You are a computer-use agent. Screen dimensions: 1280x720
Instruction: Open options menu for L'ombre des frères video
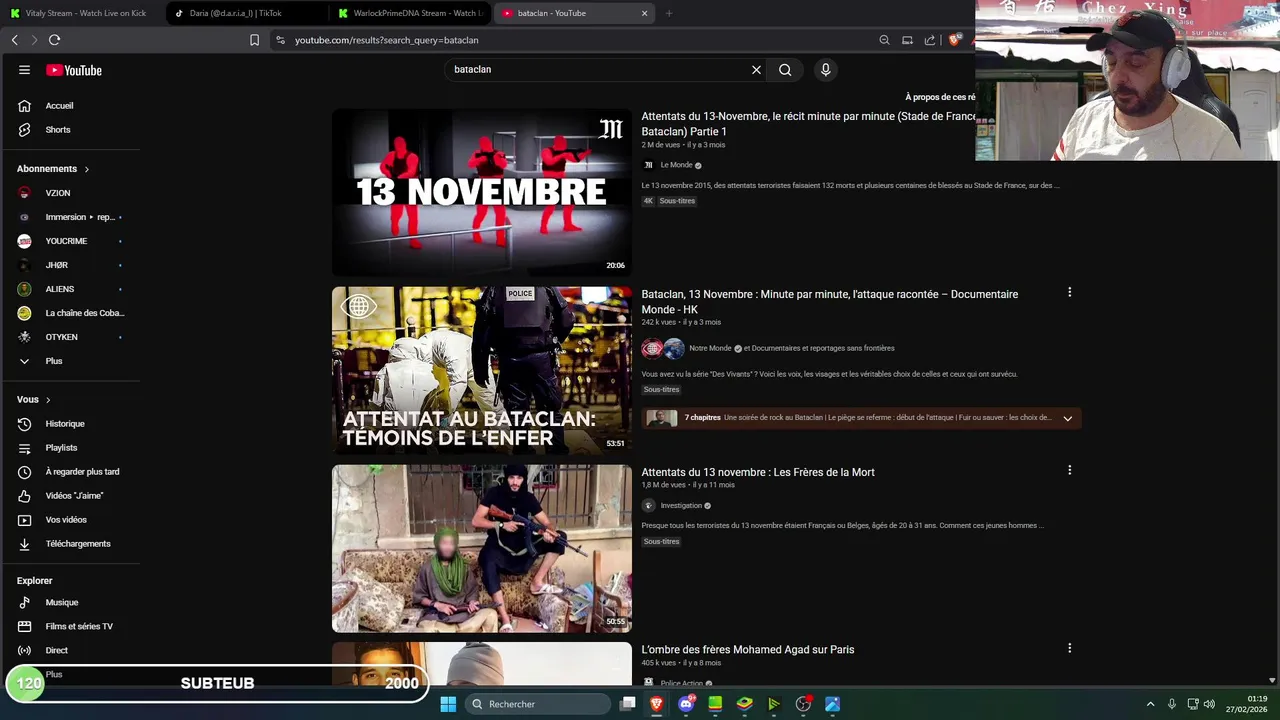coord(1069,648)
